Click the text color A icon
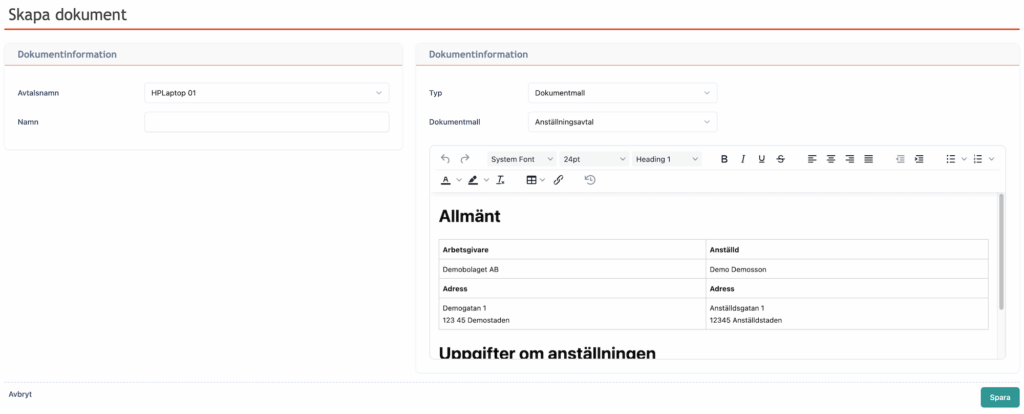Viewport: 1024px width, 414px height. (446, 180)
